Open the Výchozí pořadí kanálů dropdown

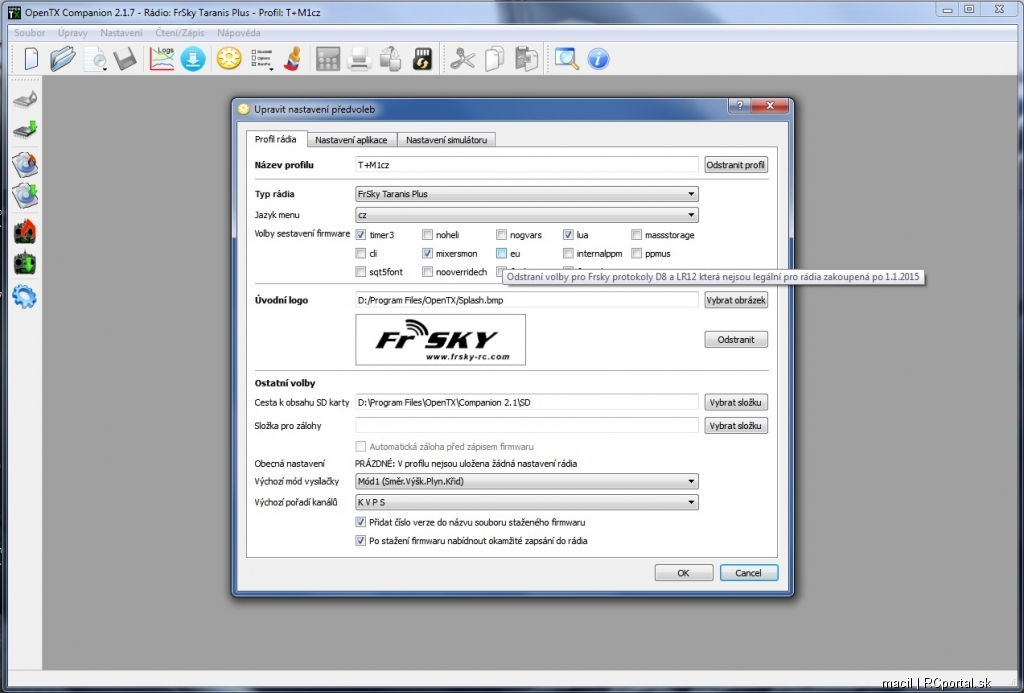pos(526,502)
